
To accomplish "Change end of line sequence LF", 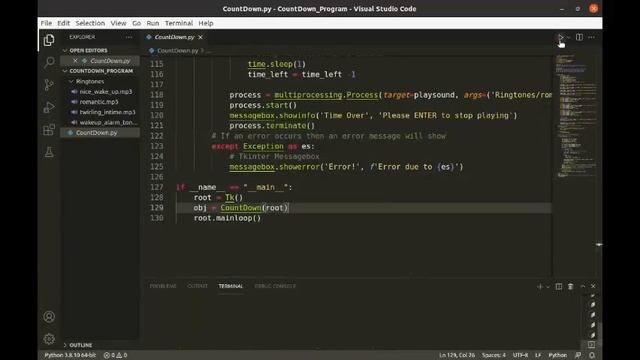I will click(x=538, y=355).
